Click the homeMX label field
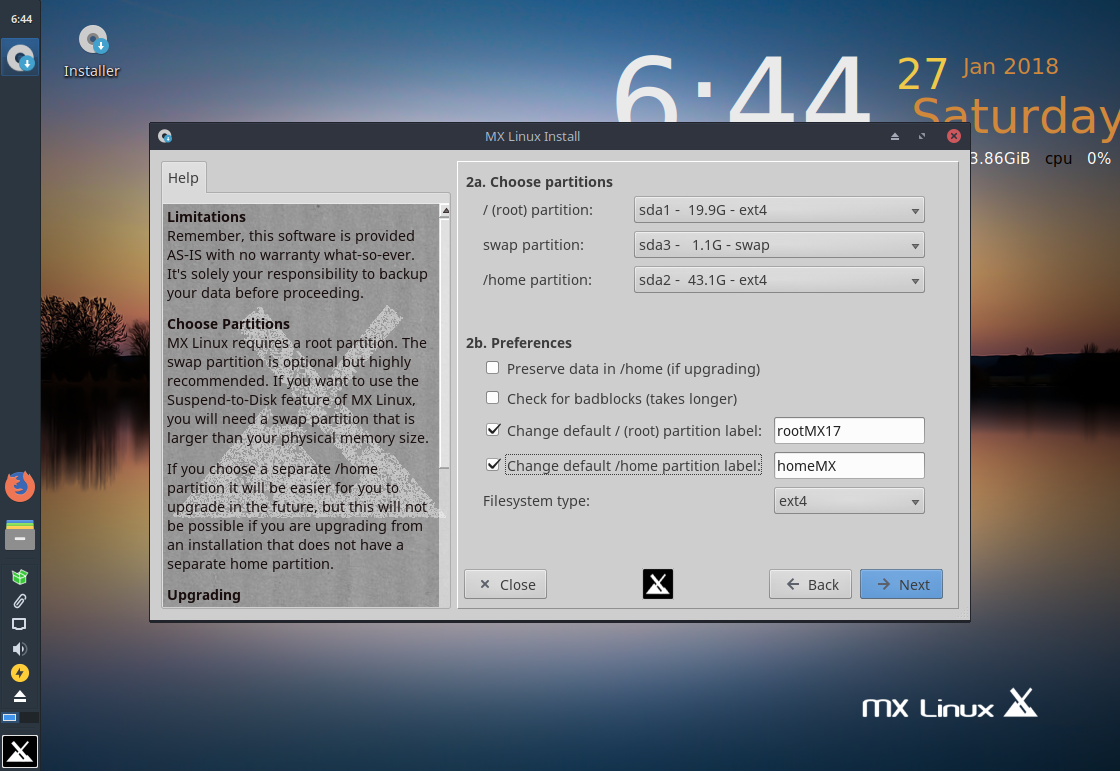 (x=849, y=466)
